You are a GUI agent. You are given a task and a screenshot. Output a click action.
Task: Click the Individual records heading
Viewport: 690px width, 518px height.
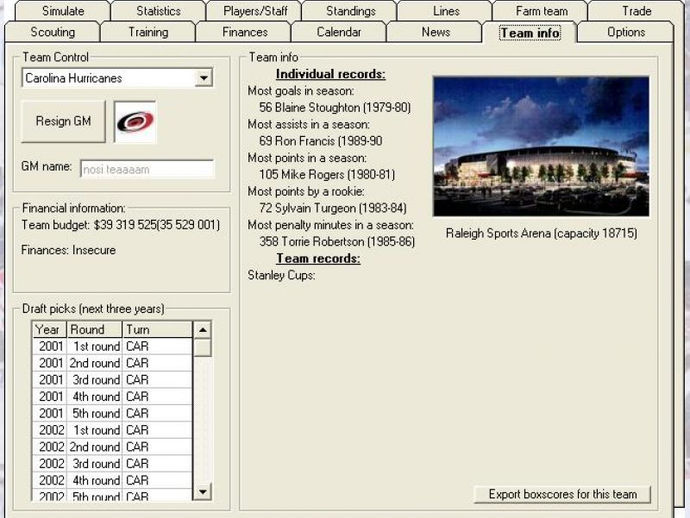(330, 74)
